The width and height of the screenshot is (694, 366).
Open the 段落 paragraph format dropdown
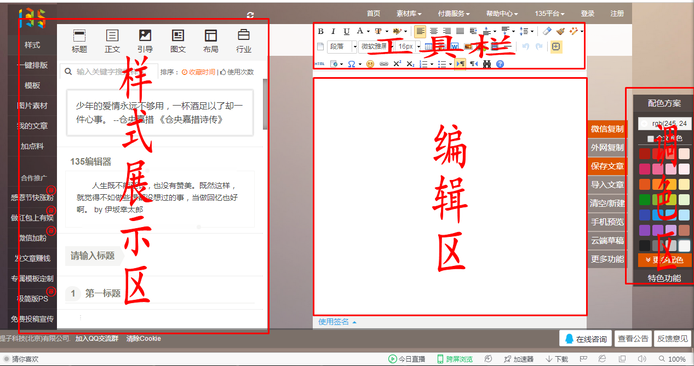tap(342, 46)
